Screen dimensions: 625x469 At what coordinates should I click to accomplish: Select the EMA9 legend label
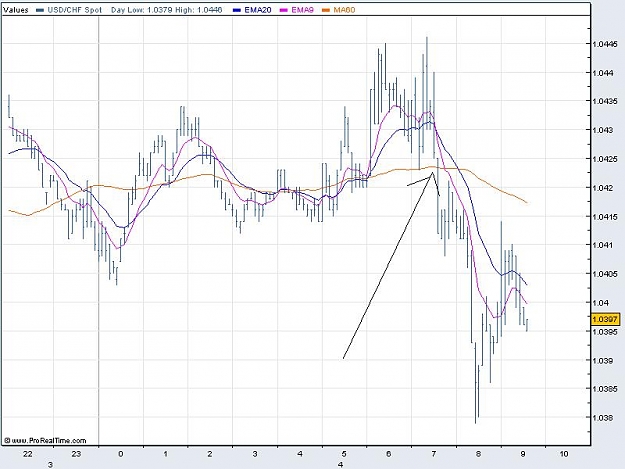tap(303, 10)
